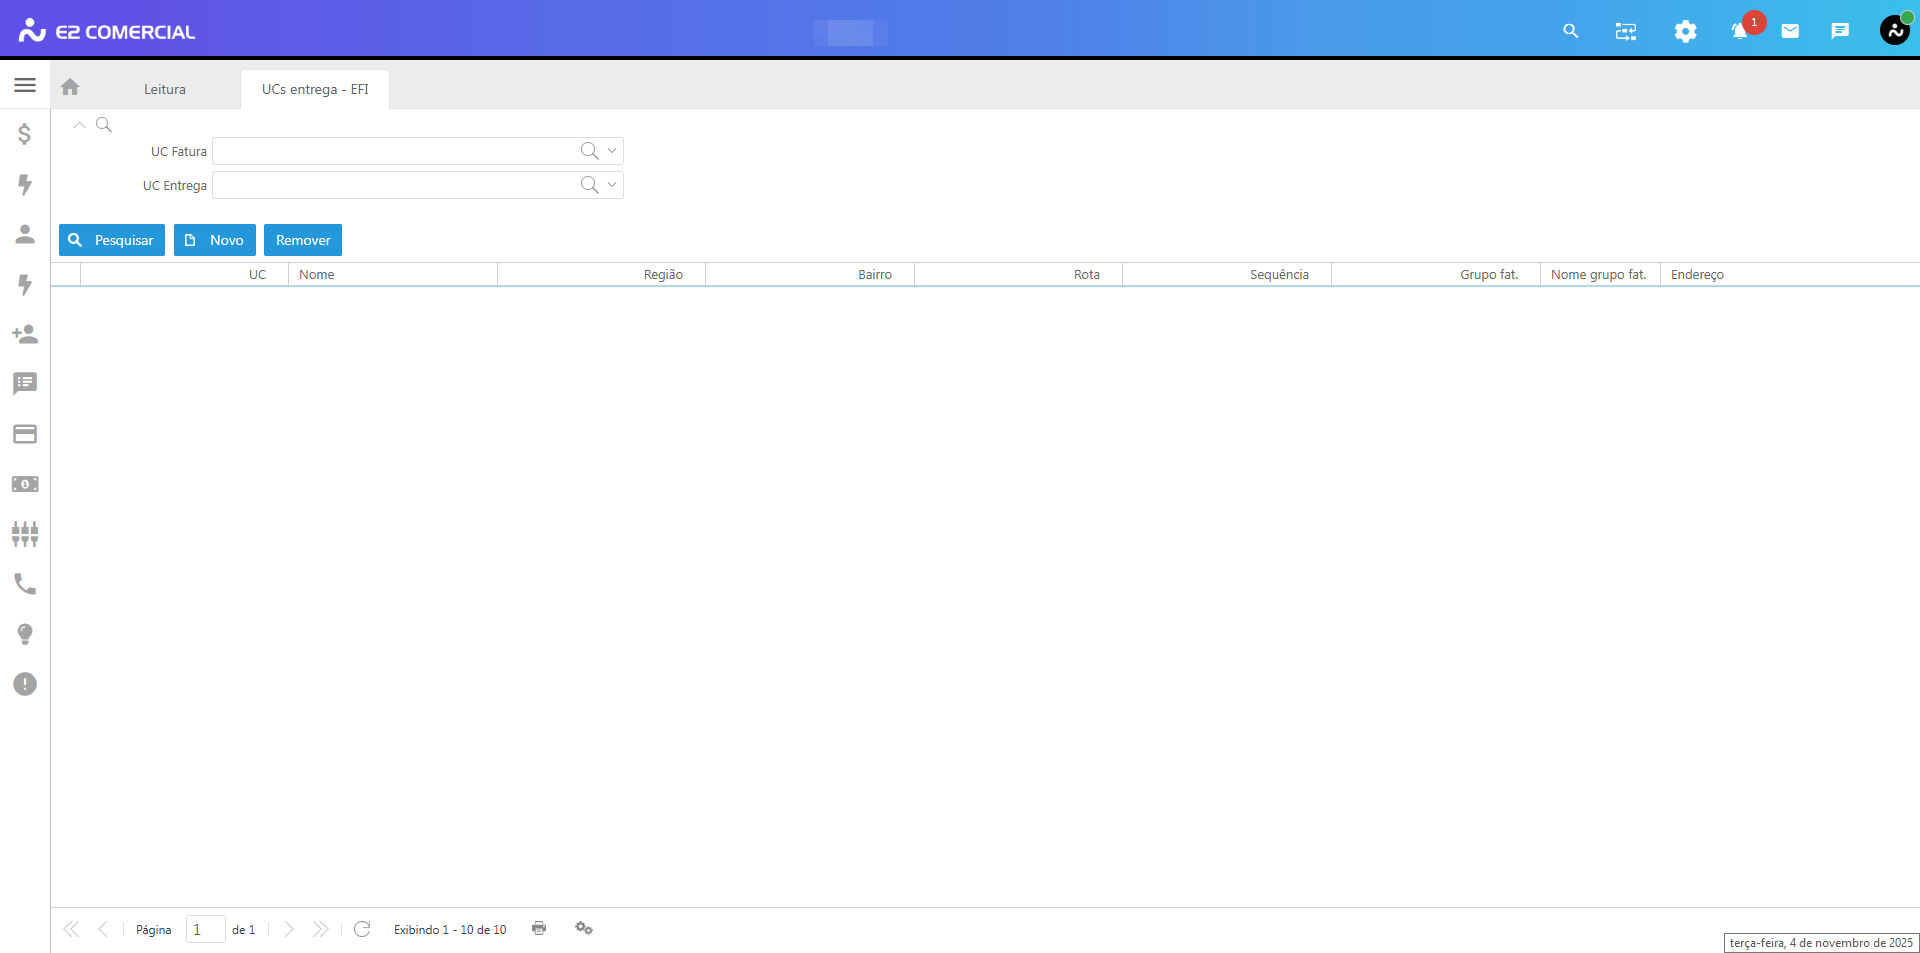Click the refresh icon in pagination bar
Viewport: 1920px width, 953px height.
point(362,929)
